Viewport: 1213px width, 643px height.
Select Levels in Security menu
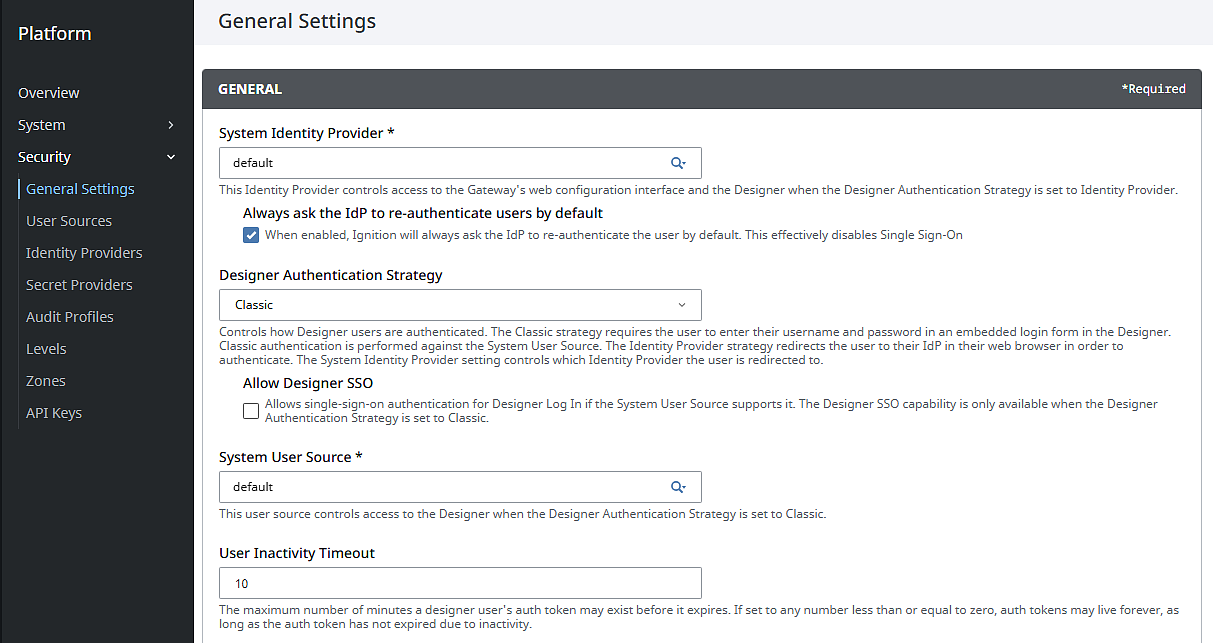[x=46, y=349]
